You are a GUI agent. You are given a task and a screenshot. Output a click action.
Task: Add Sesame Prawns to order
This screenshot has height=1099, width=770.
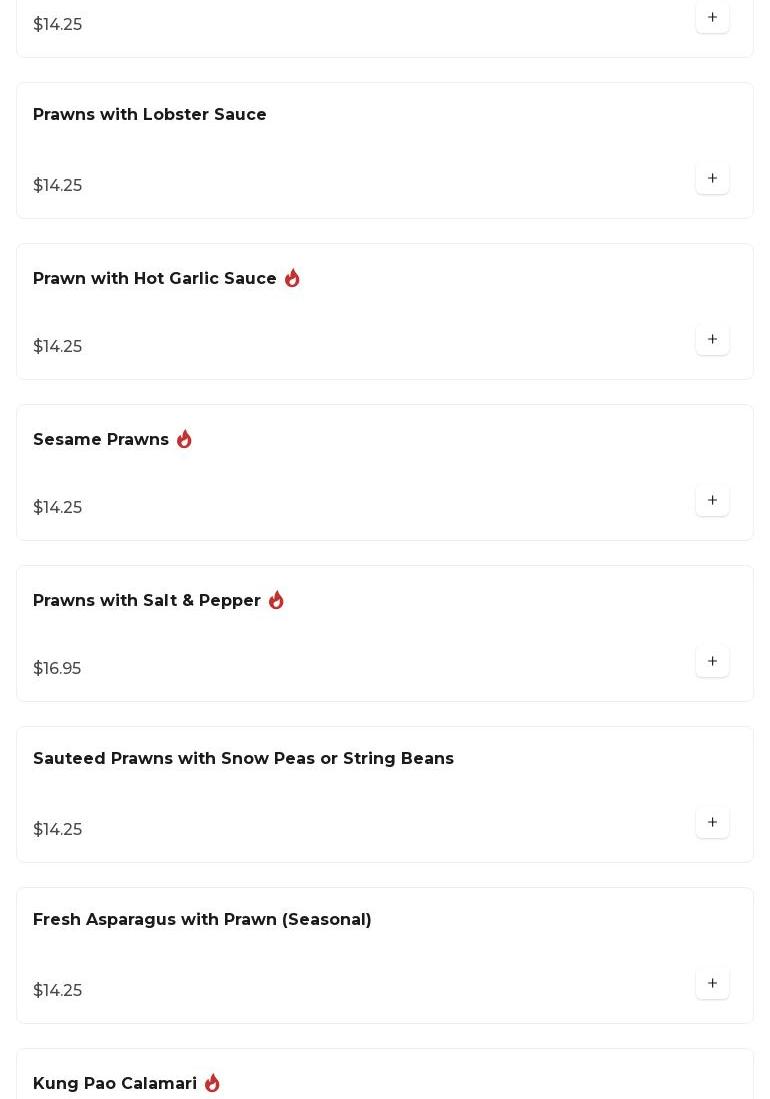pyautogui.click(x=712, y=500)
